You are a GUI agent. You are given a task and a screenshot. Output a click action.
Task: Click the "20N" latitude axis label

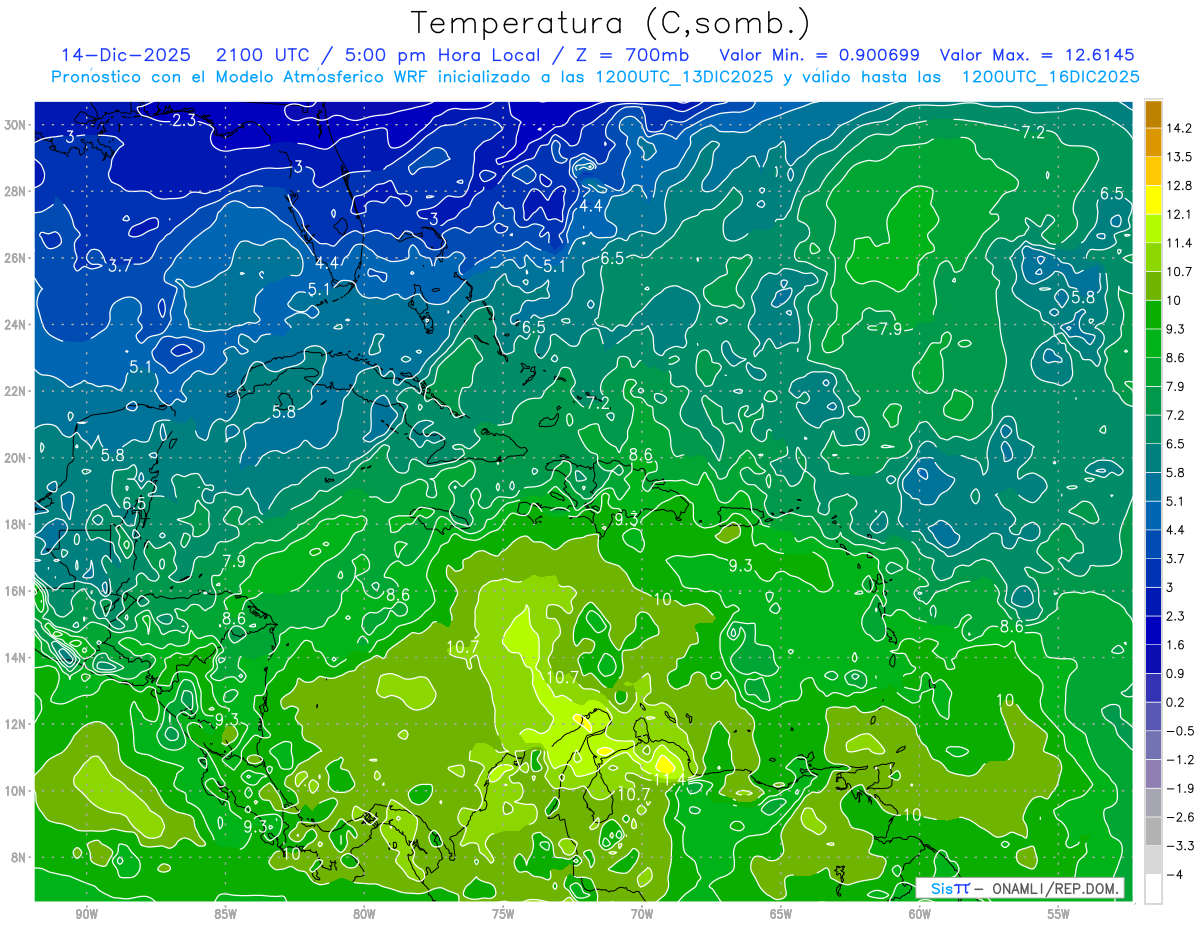[17, 458]
